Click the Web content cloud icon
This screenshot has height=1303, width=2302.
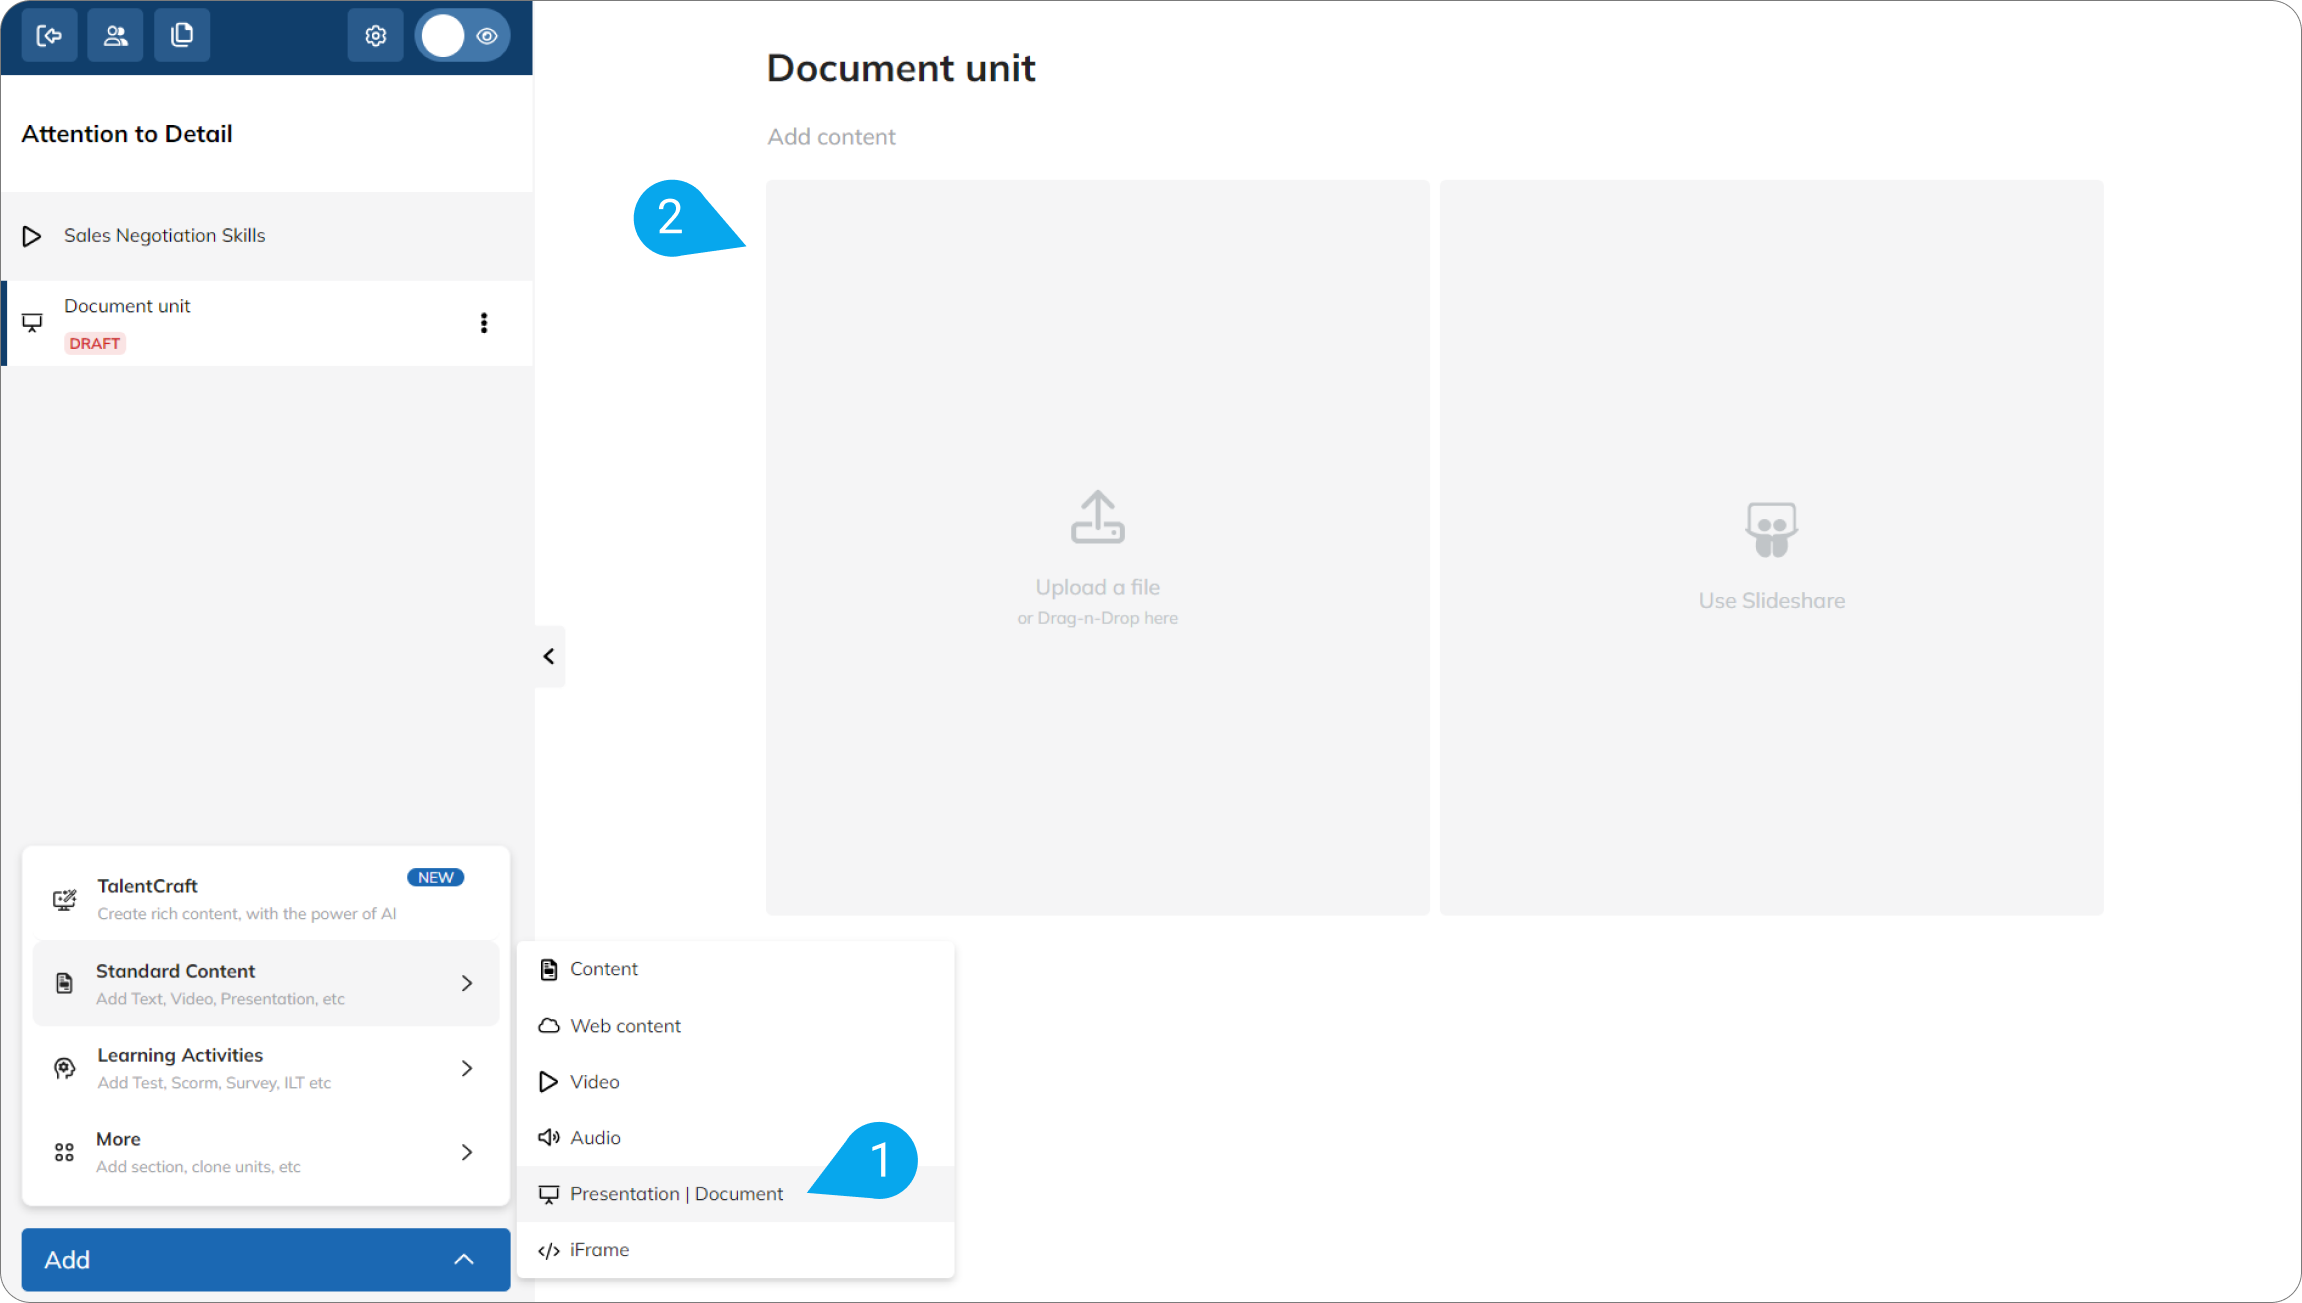(x=548, y=1025)
